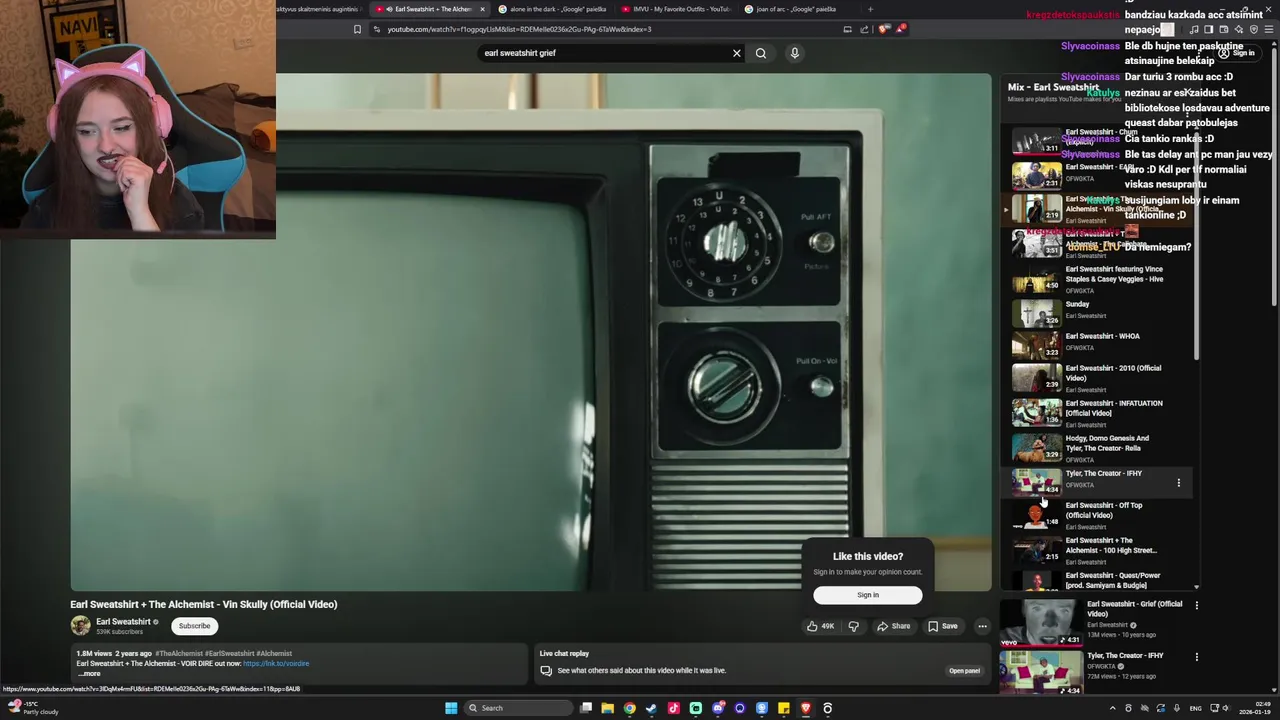Open the link.to/voirdire link
The height and width of the screenshot is (720, 1280).
(x=276, y=663)
